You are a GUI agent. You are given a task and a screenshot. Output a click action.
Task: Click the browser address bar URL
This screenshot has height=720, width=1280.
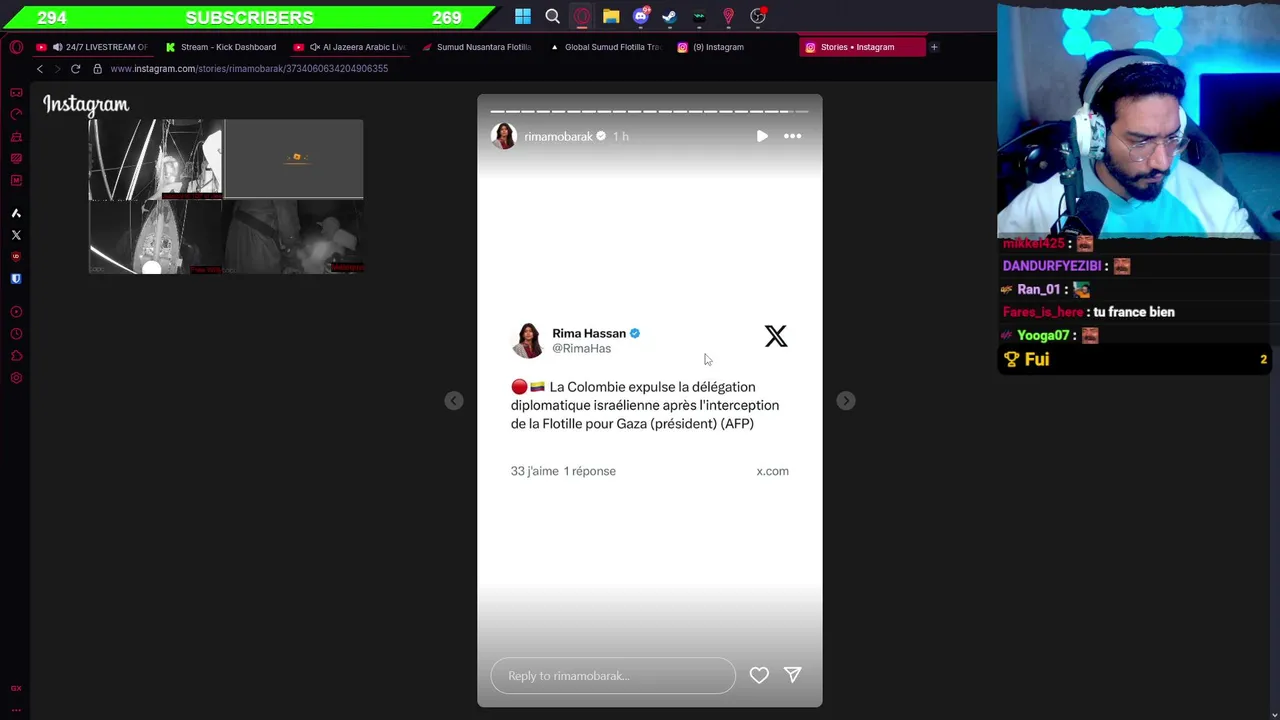click(249, 69)
